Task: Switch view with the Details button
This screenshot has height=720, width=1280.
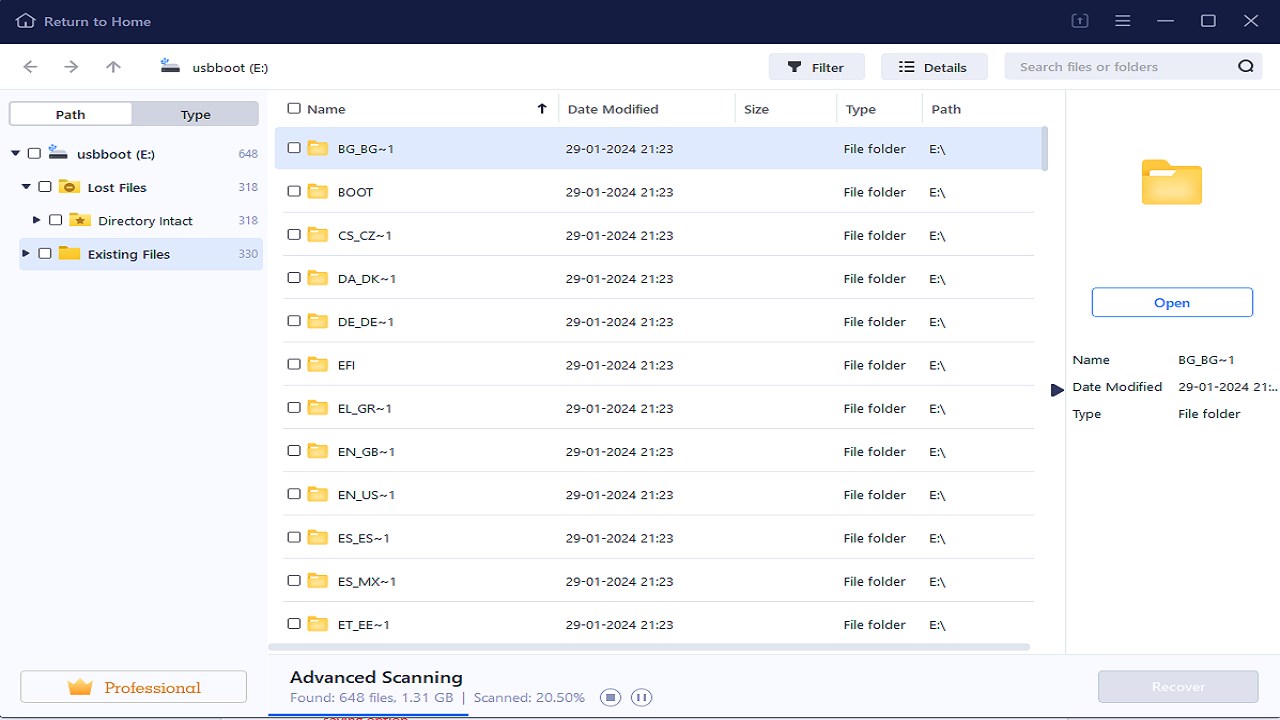Action: (934, 67)
